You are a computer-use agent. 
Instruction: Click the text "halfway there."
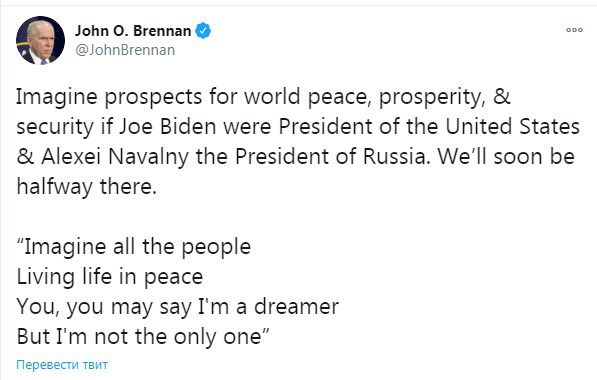point(86,187)
